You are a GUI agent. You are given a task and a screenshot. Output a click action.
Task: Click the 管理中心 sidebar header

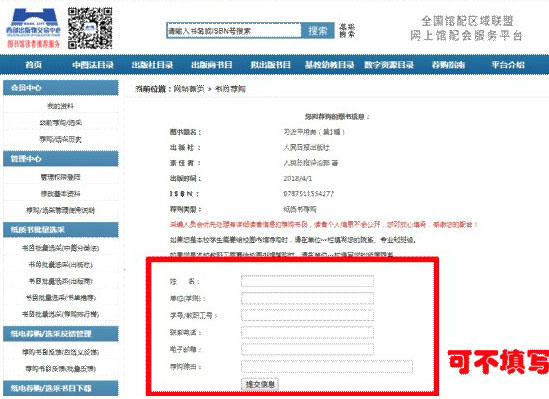[x=61, y=159]
